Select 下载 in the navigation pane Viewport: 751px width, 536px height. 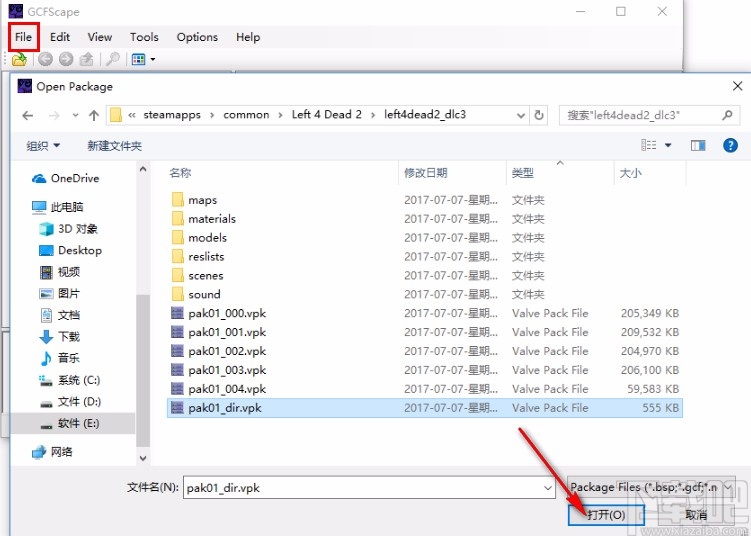[59, 337]
